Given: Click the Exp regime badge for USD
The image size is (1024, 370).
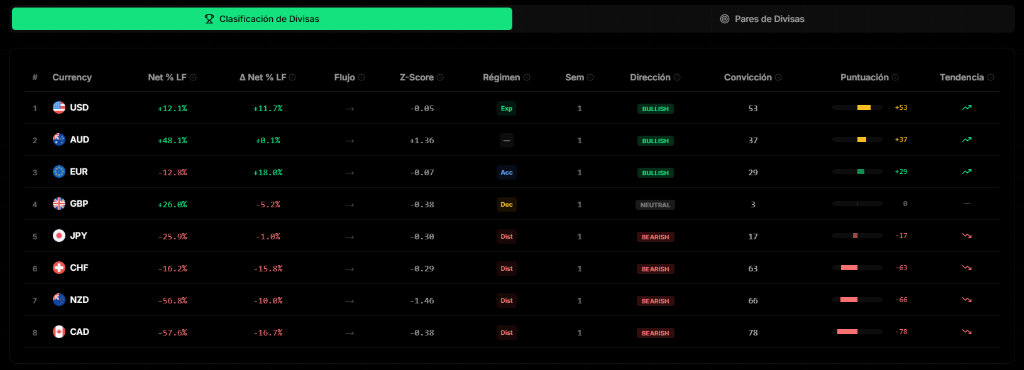Looking at the screenshot, I should tap(507, 108).
